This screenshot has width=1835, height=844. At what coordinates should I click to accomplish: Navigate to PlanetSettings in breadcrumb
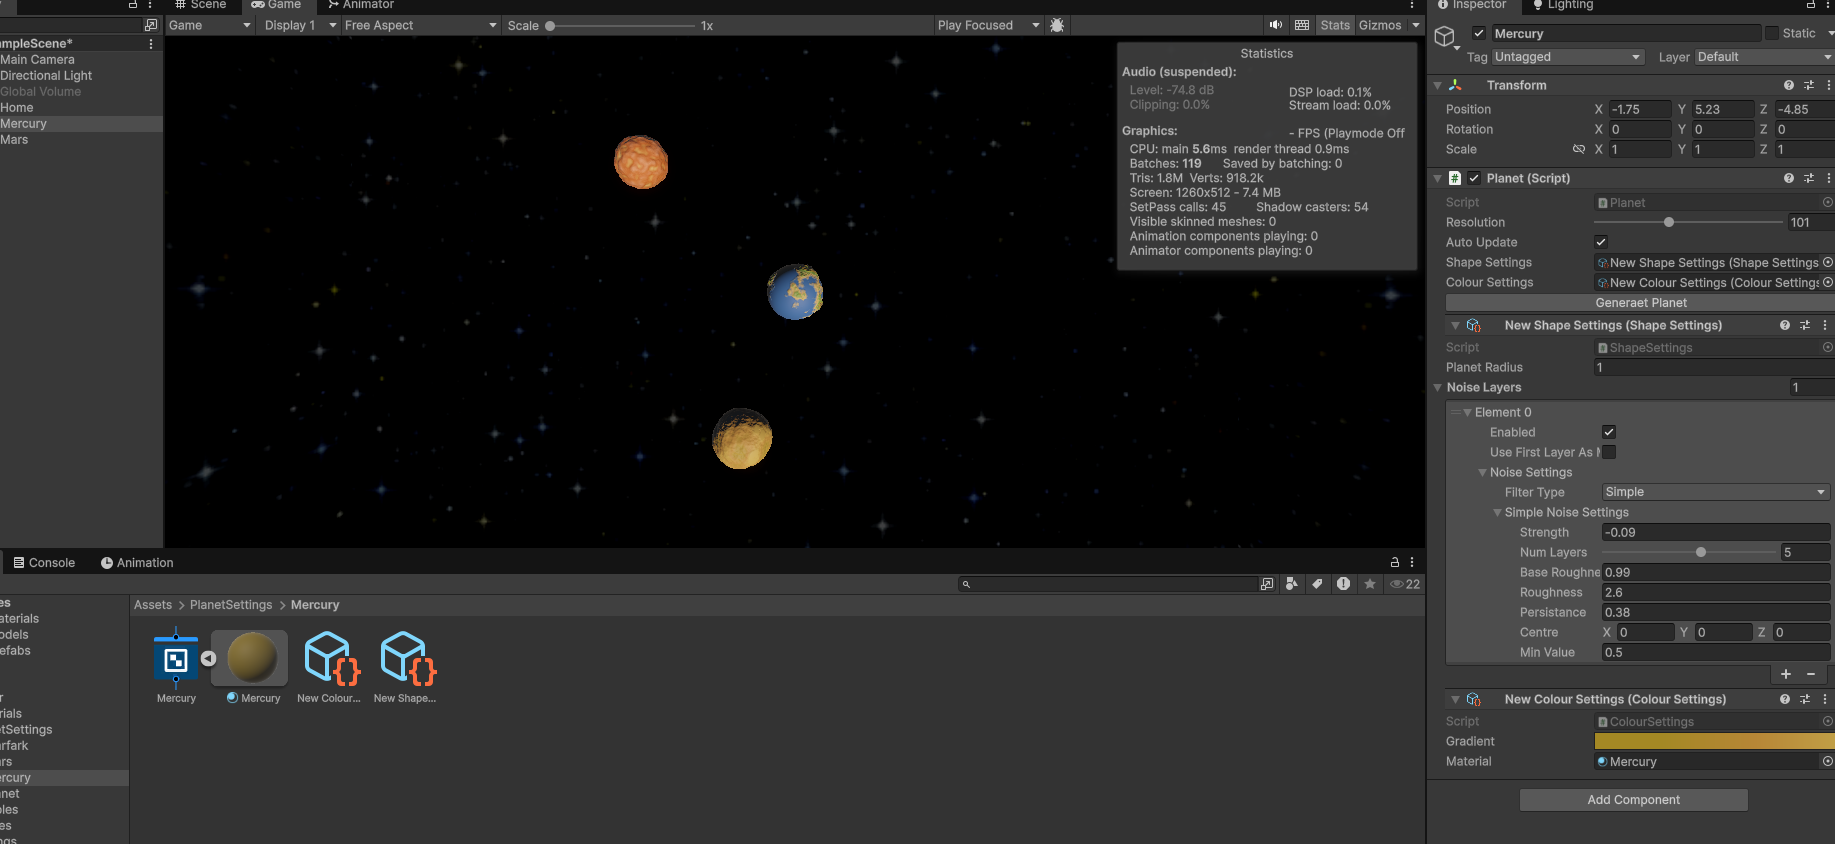(x=231, y=605)
